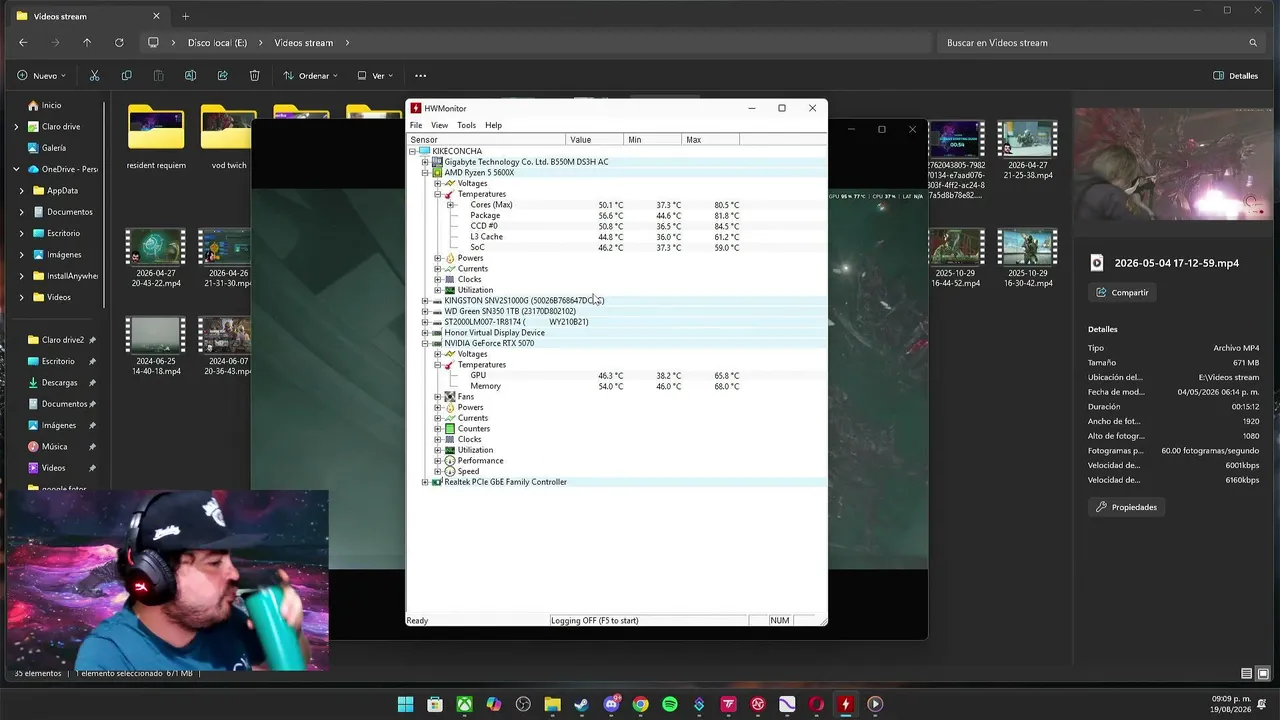The width and height of the screenshot is (1280, 720).
Task: Click the Buscar en Videos stream search box
Action: click(x=1100, y=43)
